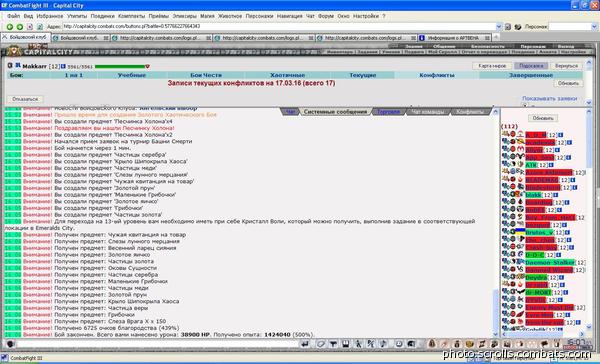Click the Отказаться button
The image size is (600, 364).
point(25,99)
